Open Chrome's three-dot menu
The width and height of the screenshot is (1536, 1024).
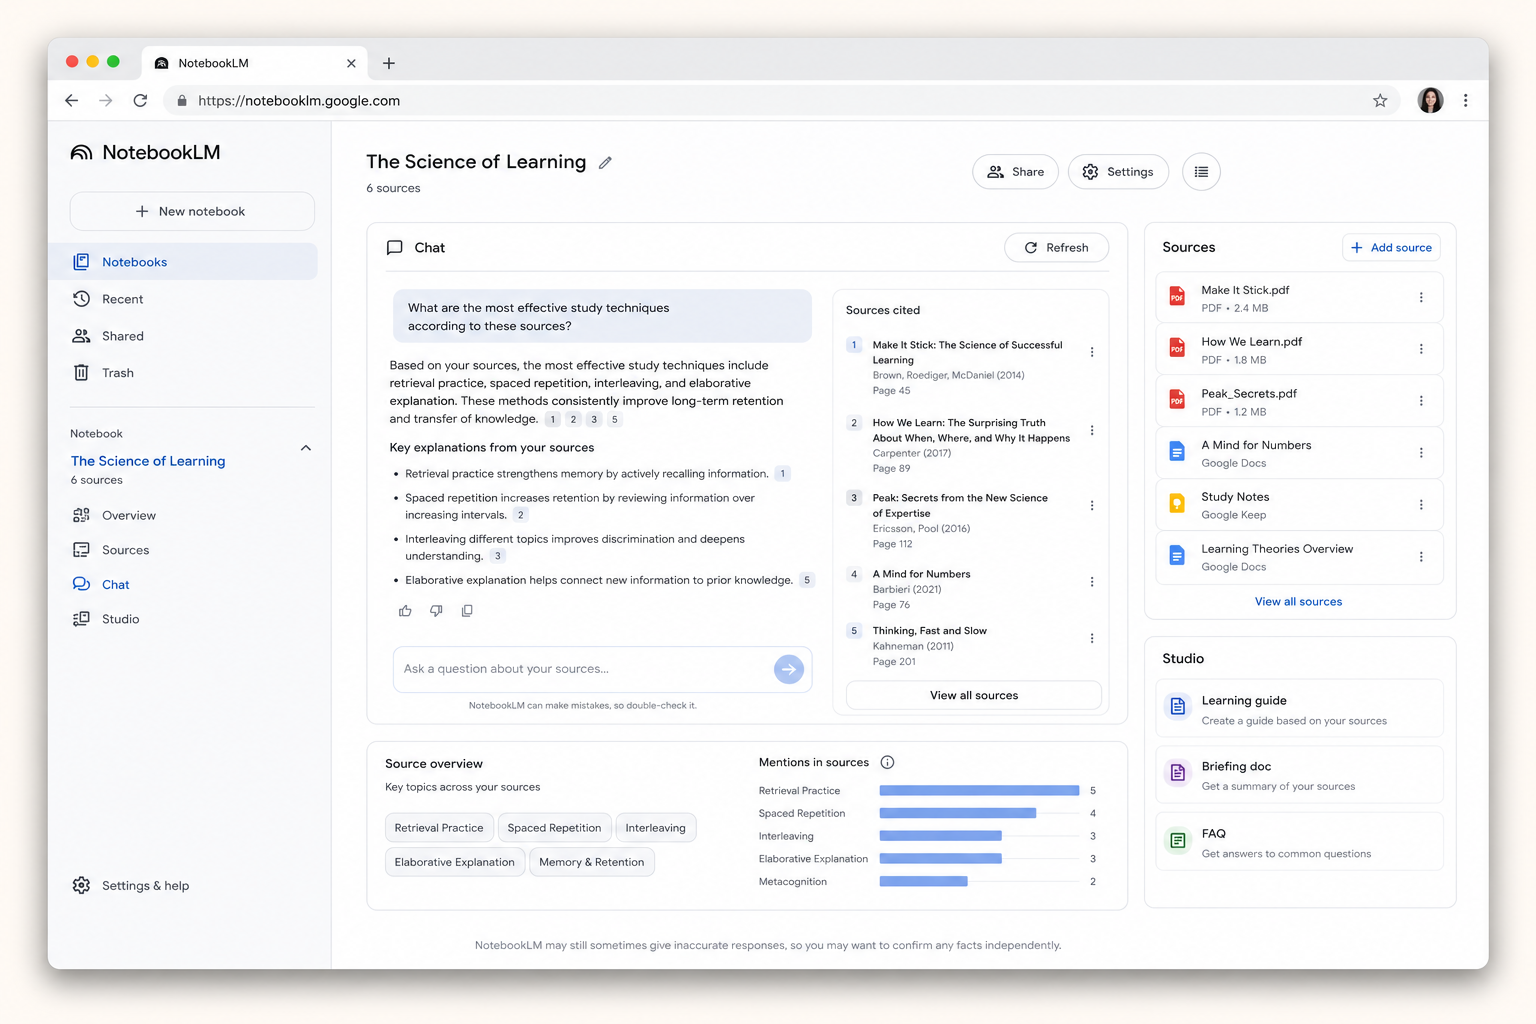tap(1466, 100)
